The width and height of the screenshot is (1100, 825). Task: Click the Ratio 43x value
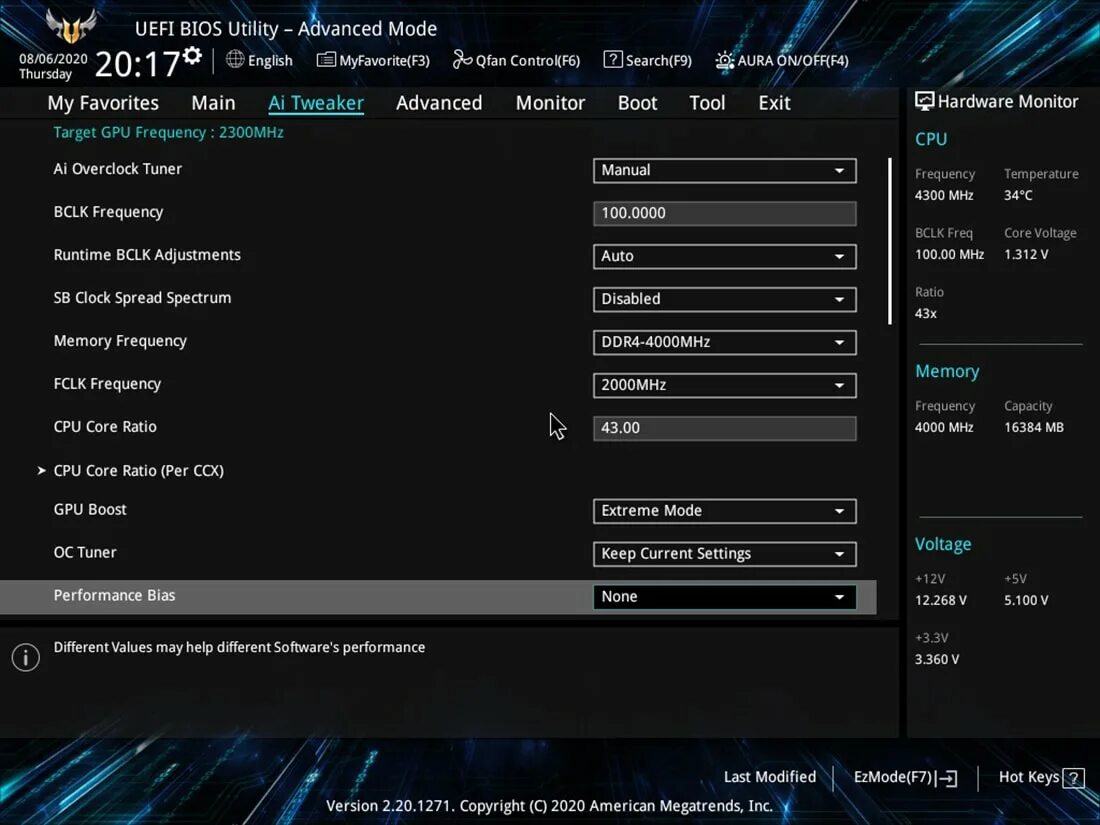[925, 314]
